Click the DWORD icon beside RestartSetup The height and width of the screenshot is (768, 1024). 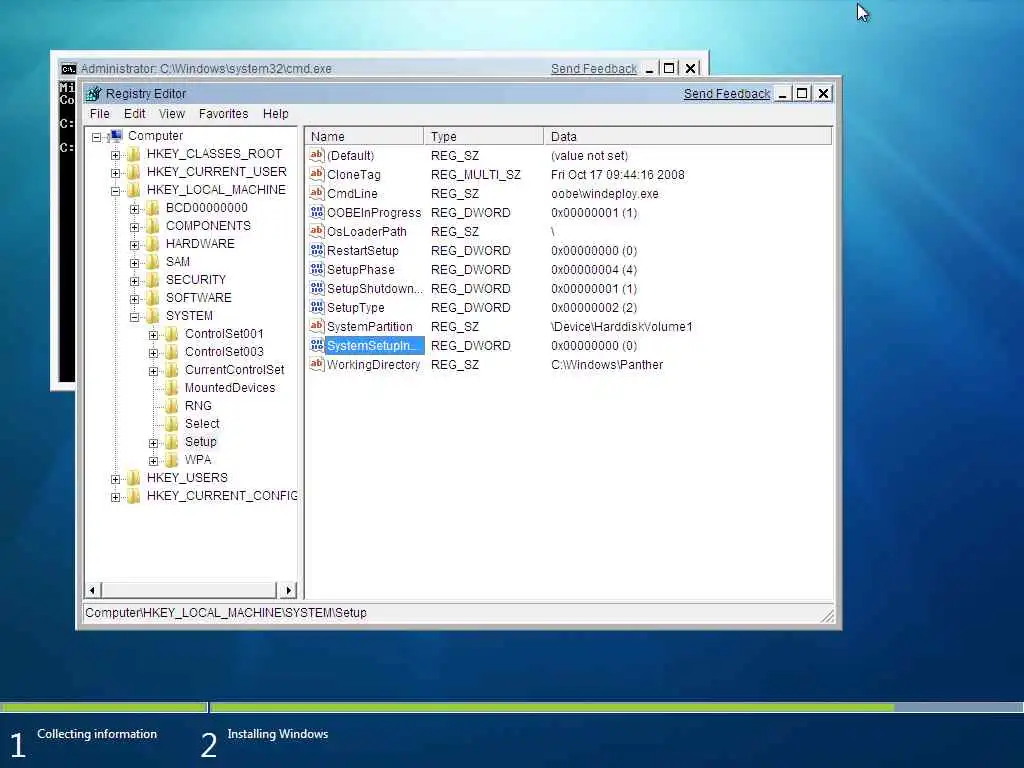(317, 250)
